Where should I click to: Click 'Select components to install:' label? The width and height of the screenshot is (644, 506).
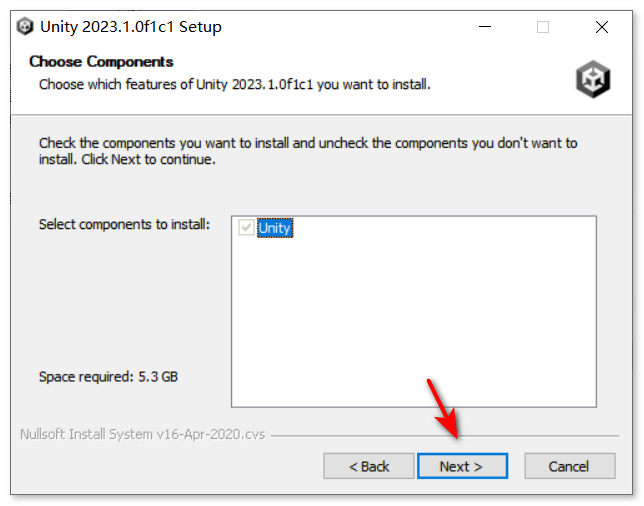click(124, 224)
